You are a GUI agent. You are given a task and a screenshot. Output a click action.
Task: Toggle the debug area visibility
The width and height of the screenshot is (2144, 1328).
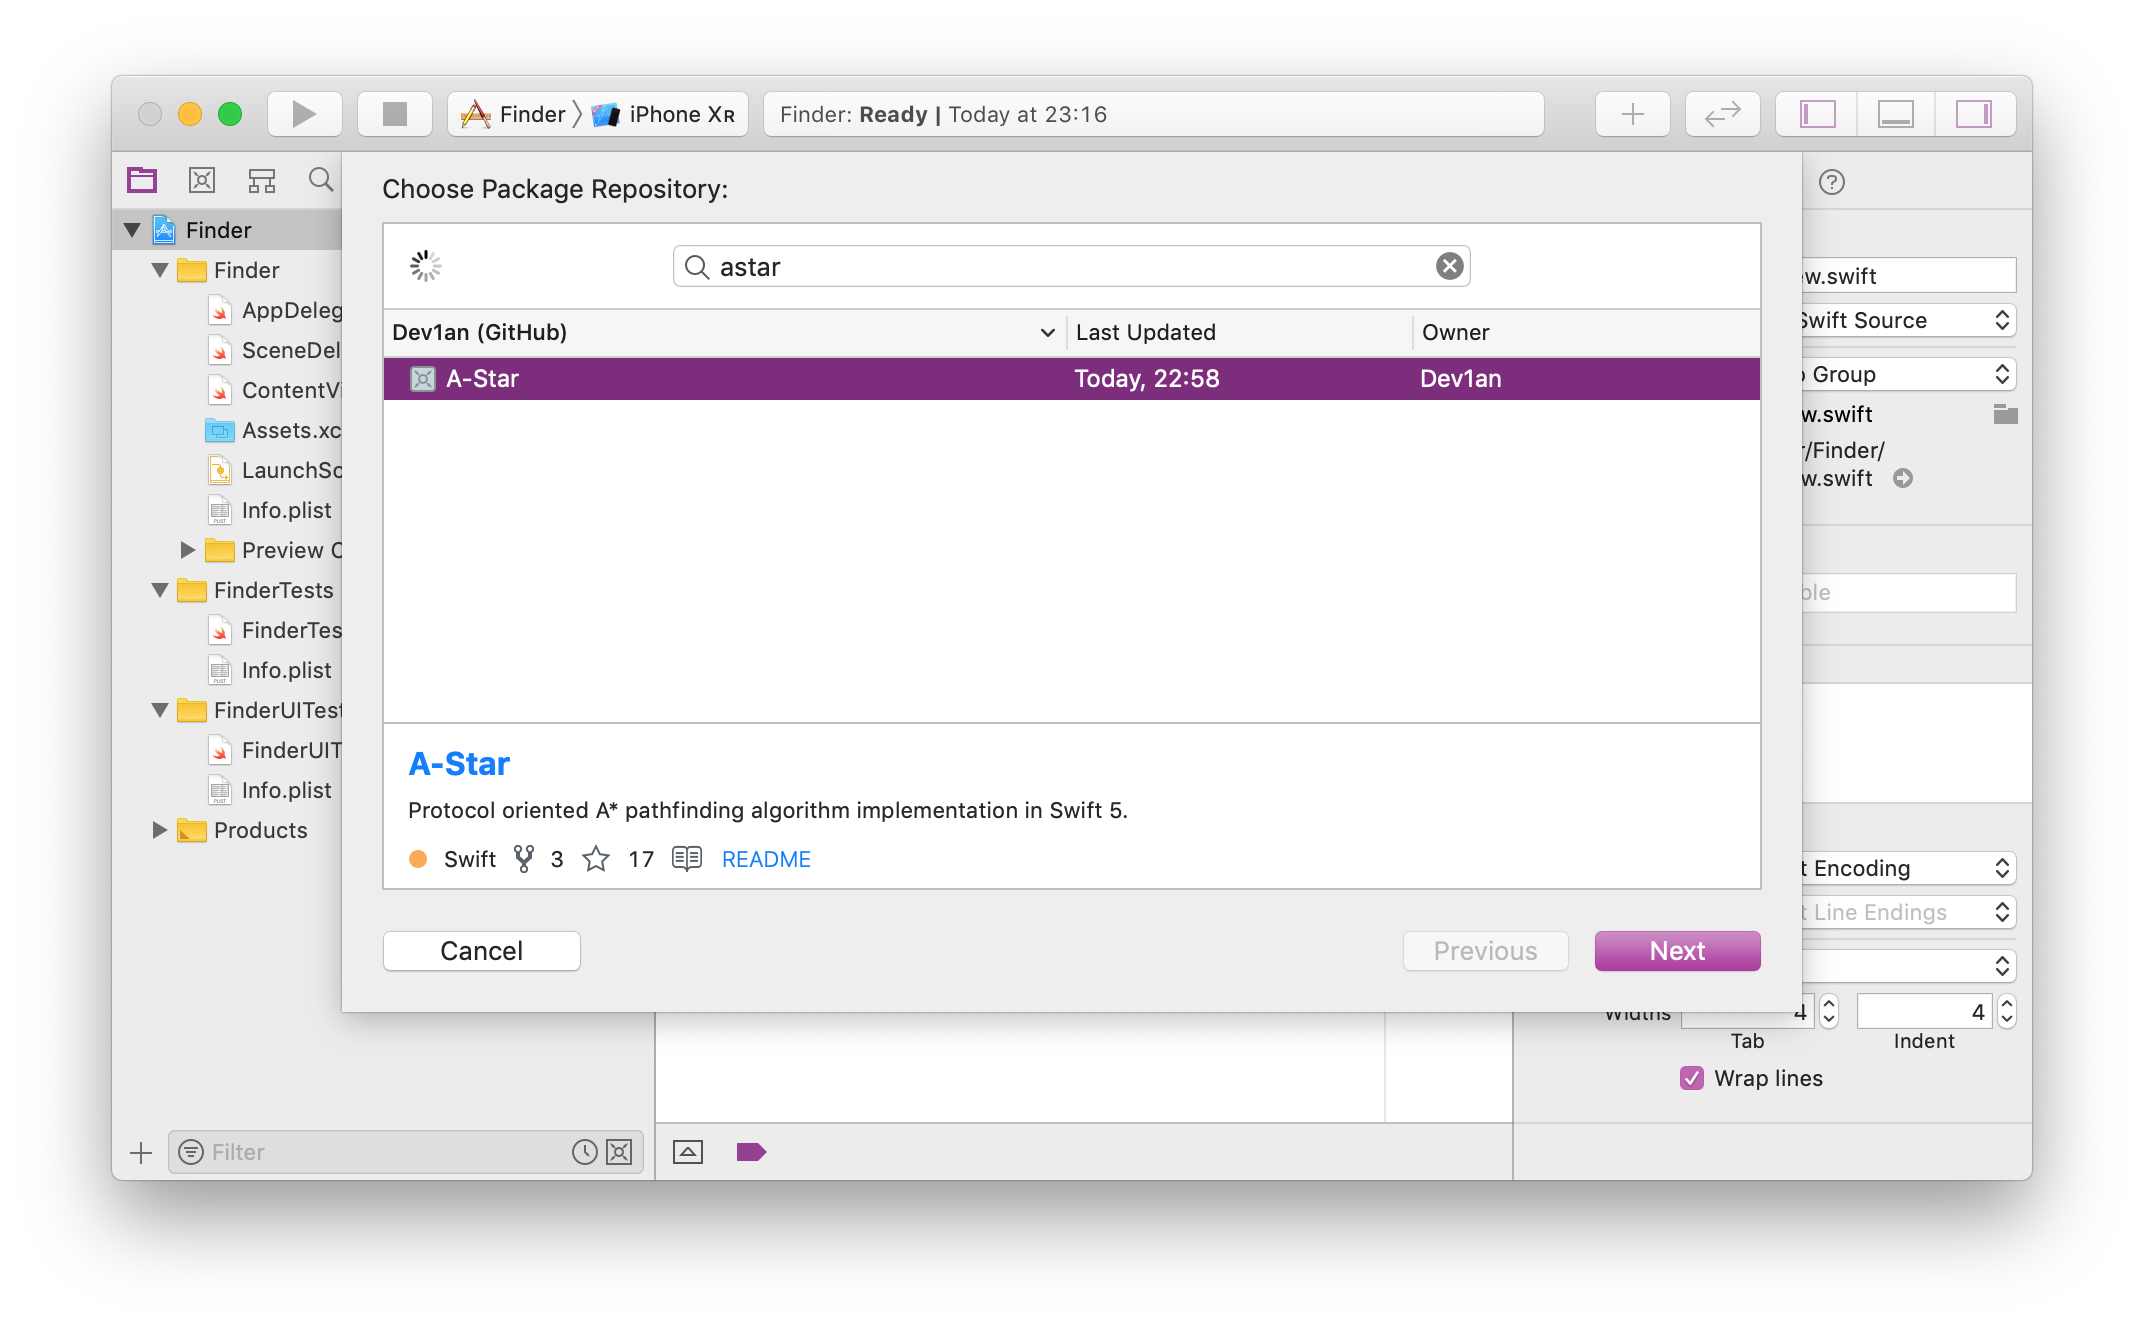click(1895, 114)
